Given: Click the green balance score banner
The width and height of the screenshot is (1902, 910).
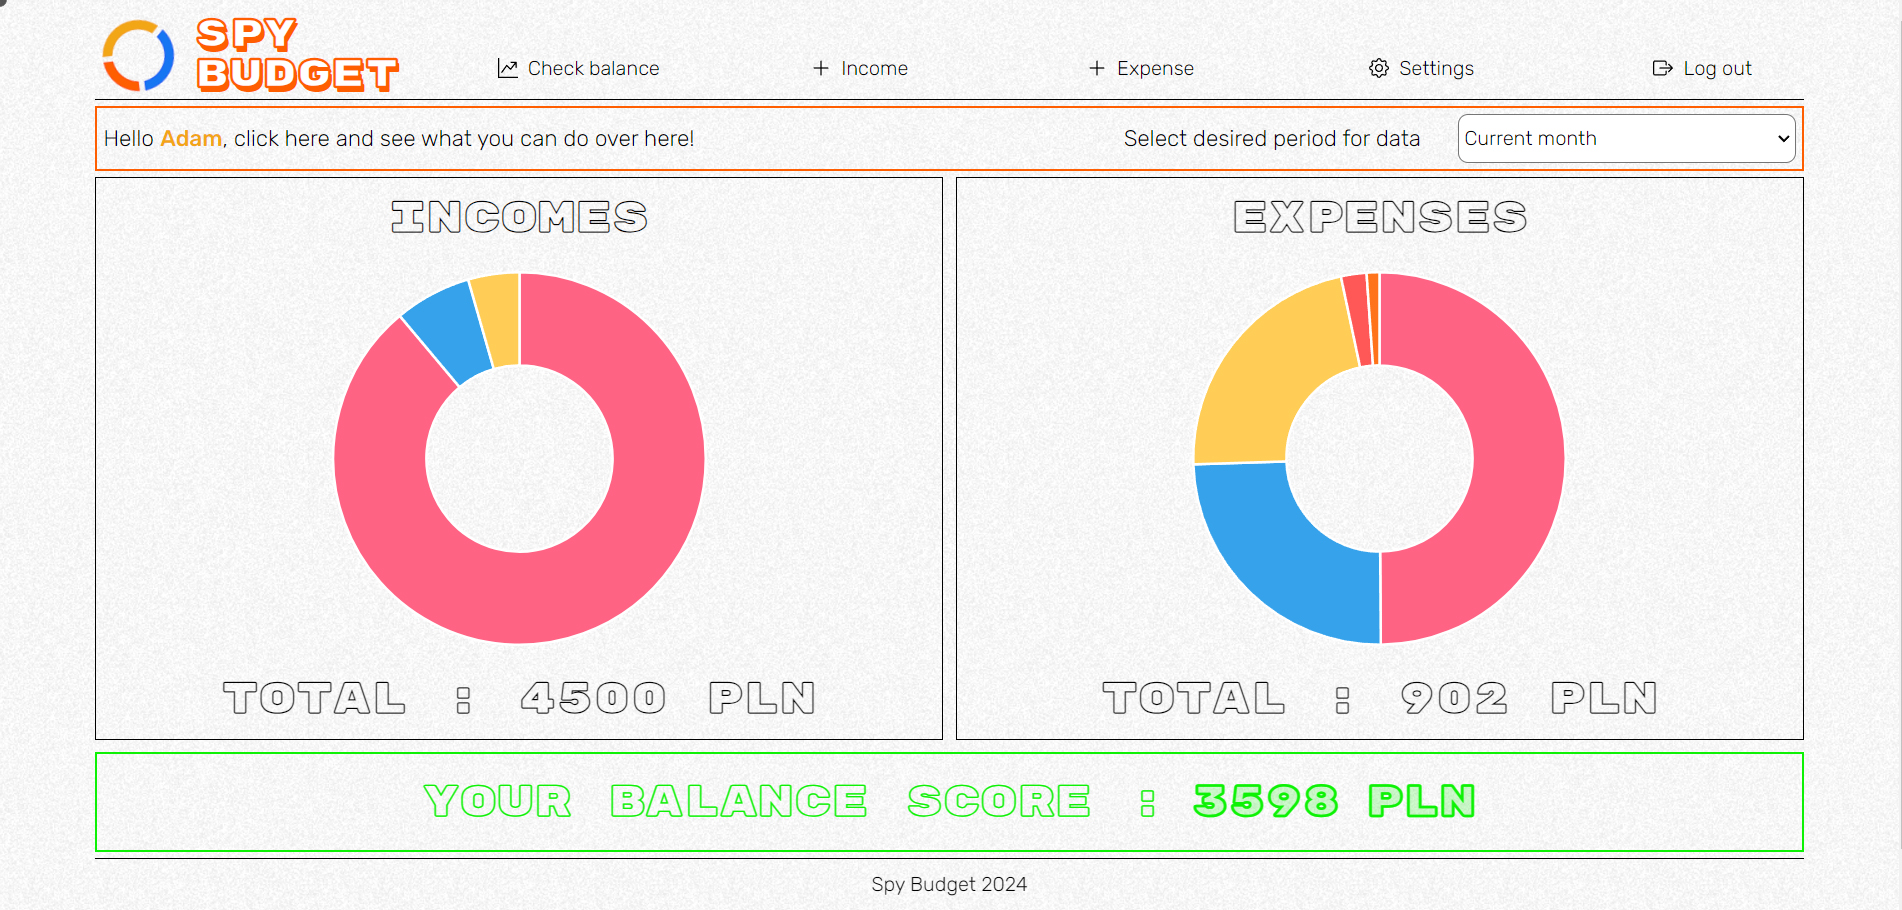Looking at the screenshot, I should coord(948,802).
